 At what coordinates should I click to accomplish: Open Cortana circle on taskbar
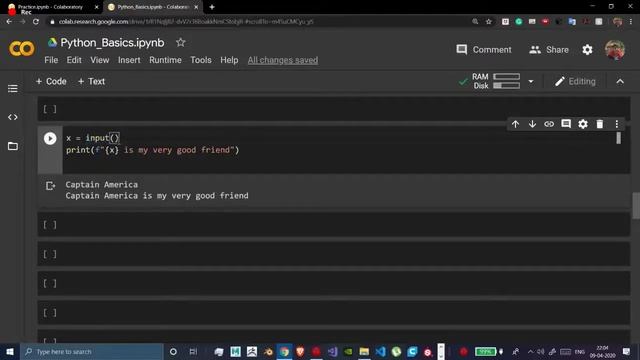[173, 351]
